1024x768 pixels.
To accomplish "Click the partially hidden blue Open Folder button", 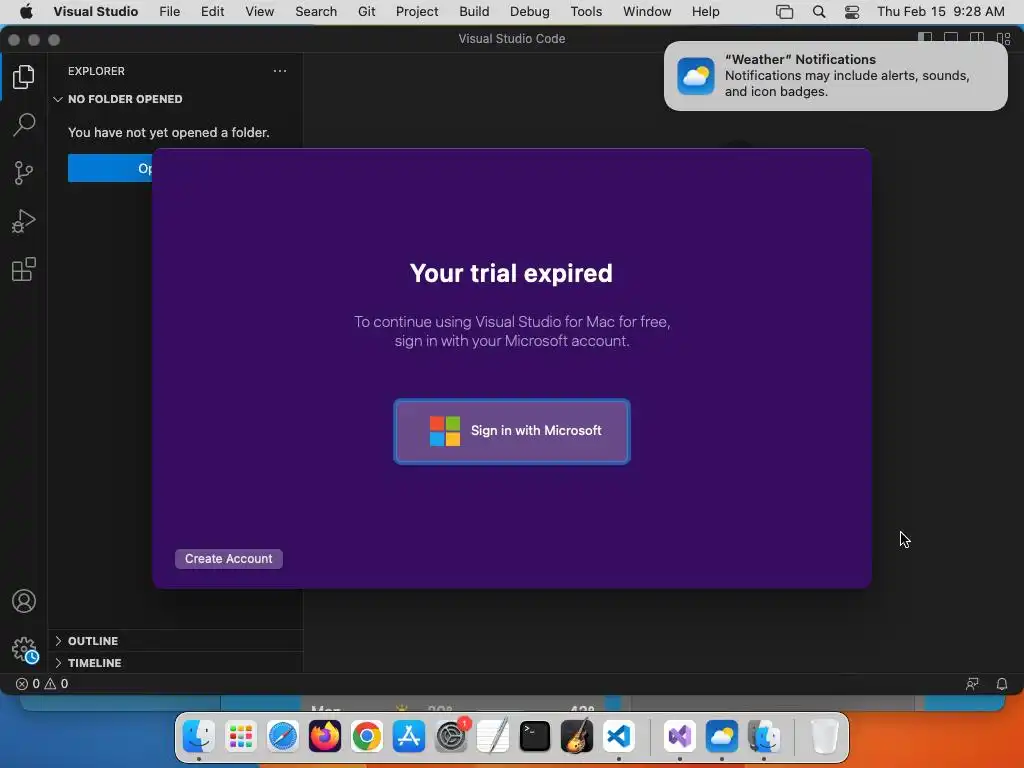I will coord(110,168).
